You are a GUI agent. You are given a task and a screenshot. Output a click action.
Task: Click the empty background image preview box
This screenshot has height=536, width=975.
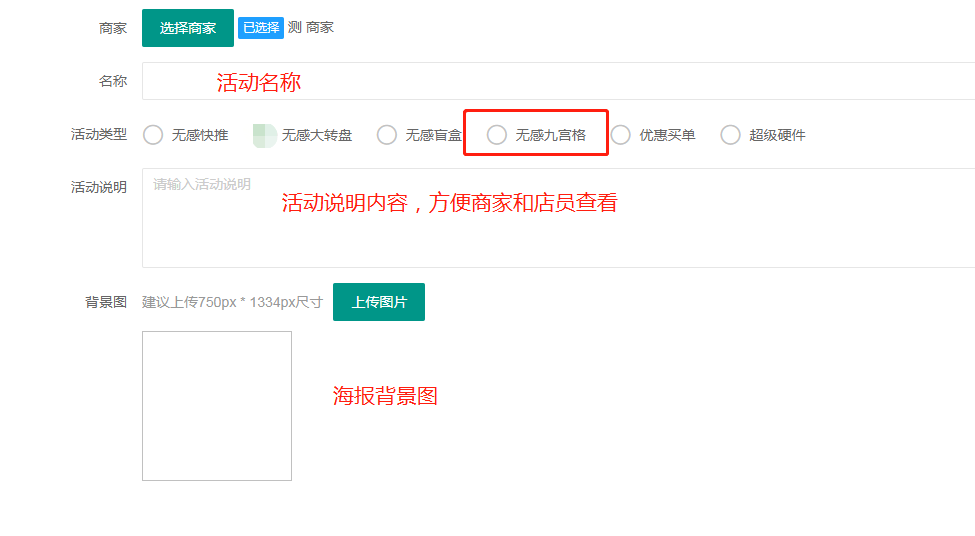click(217, 406)
